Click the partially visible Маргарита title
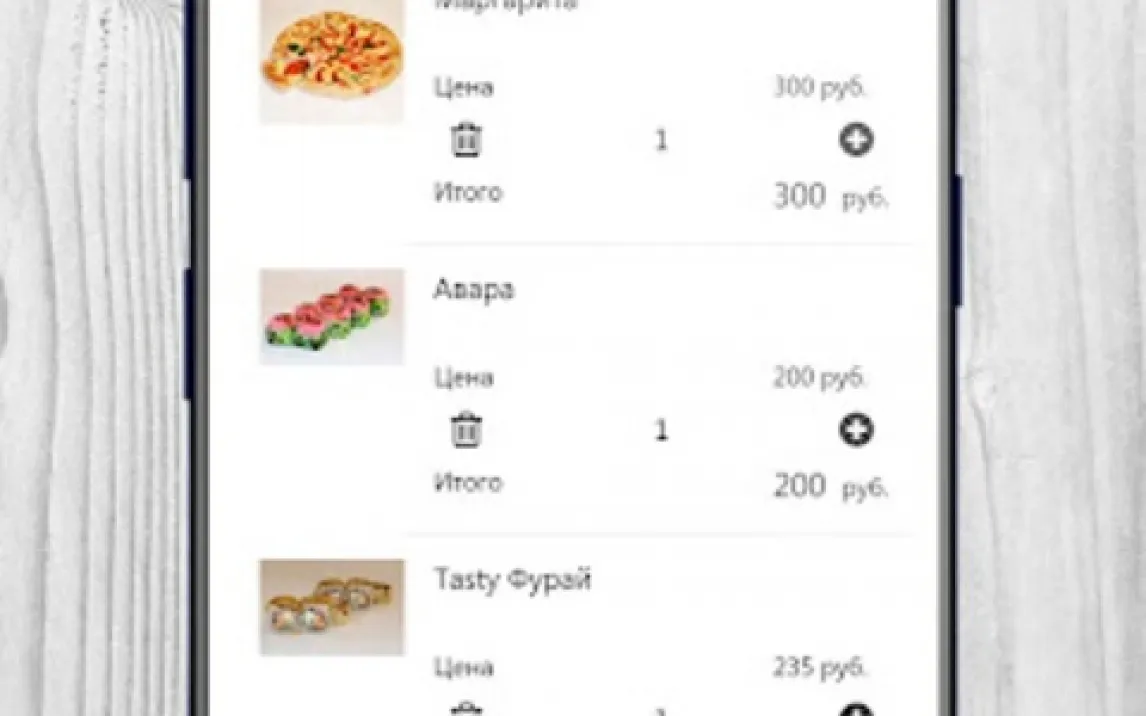This screenshot has width=1146, height=716. click(506, 4)
